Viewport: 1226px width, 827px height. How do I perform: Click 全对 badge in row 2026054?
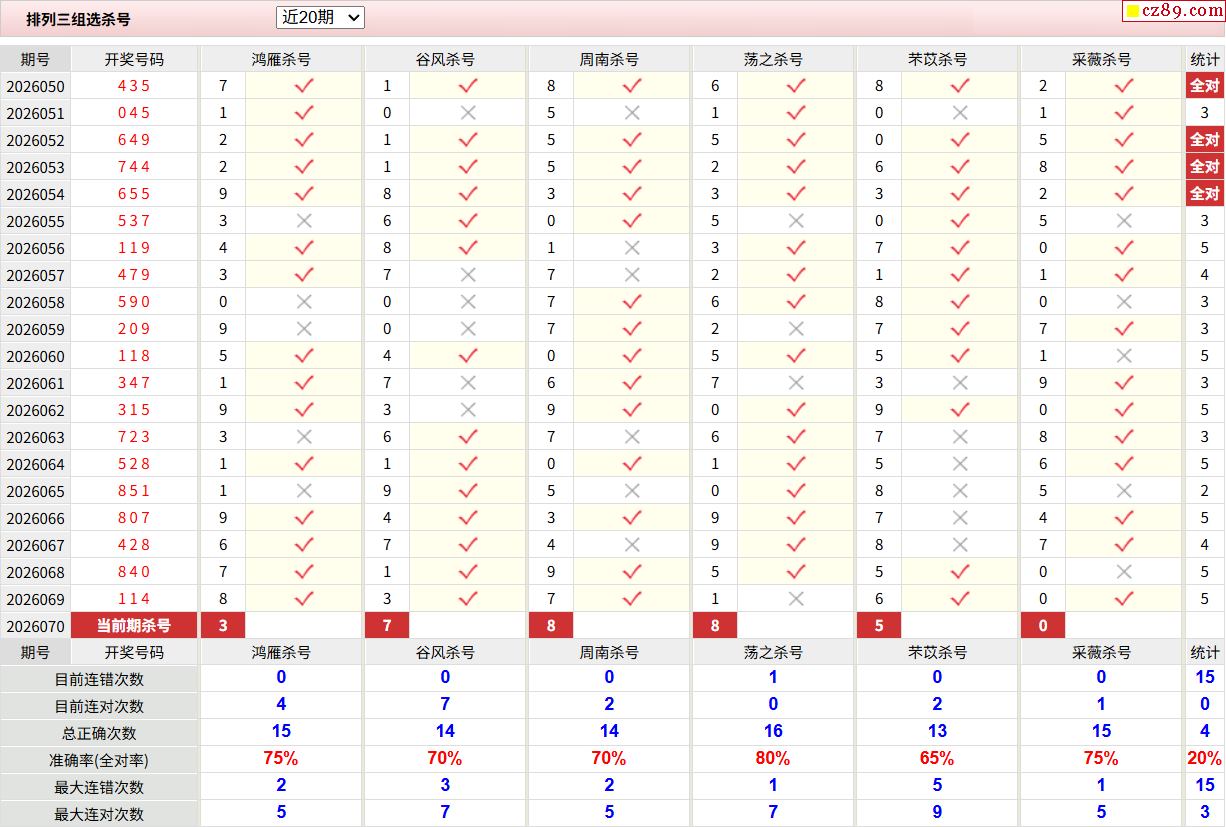tap(1204, 194)
